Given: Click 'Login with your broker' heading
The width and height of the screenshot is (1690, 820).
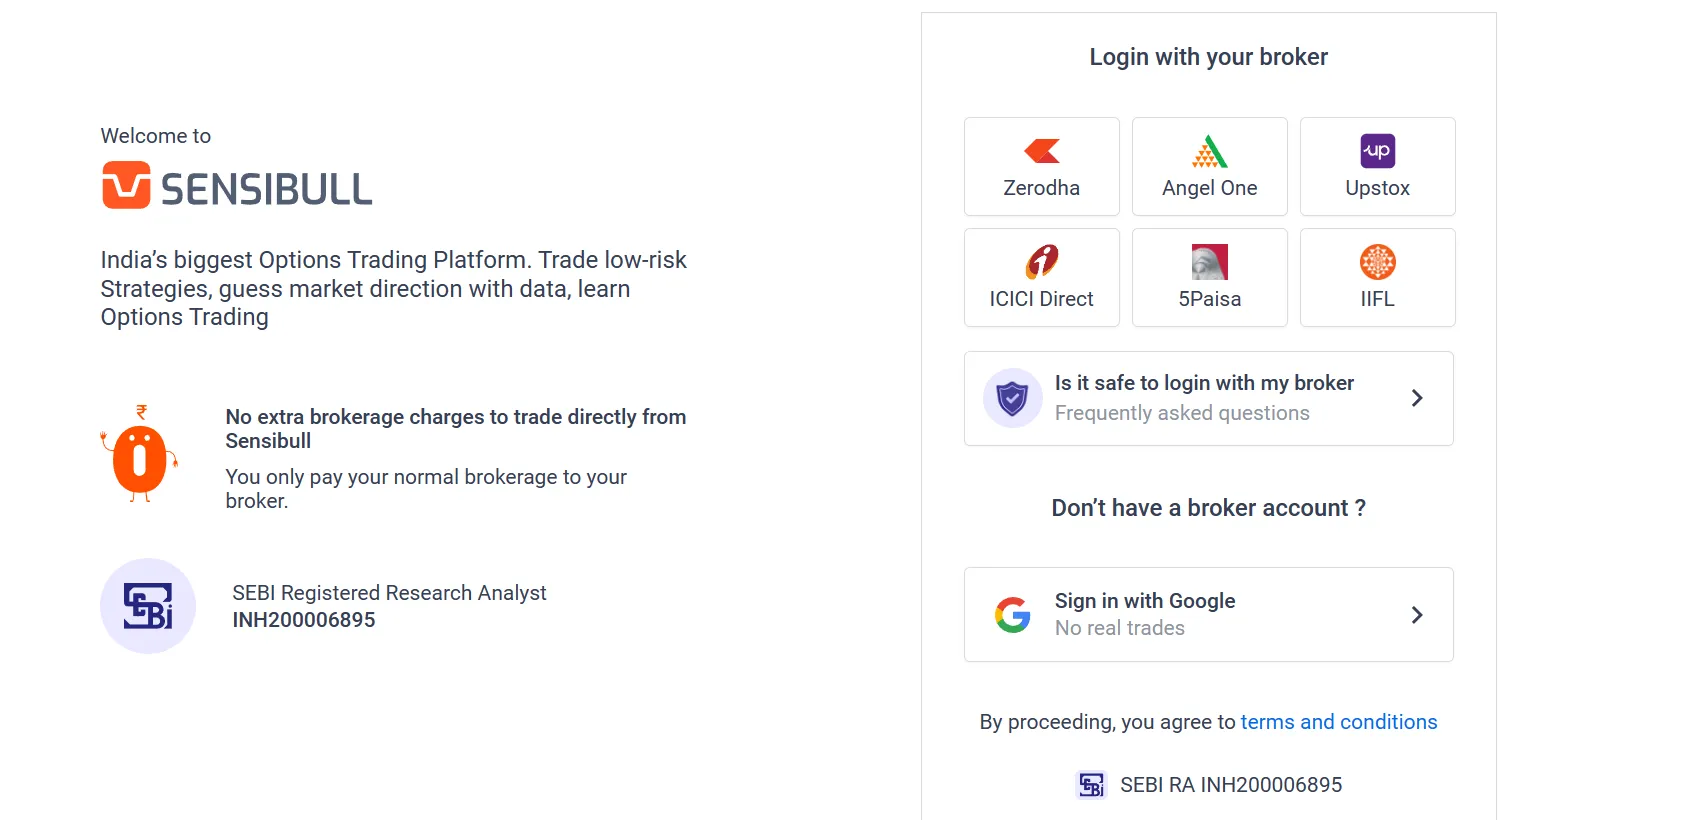Looking at the screenshot, I should pyautogui.click(x=1208, y=57).
